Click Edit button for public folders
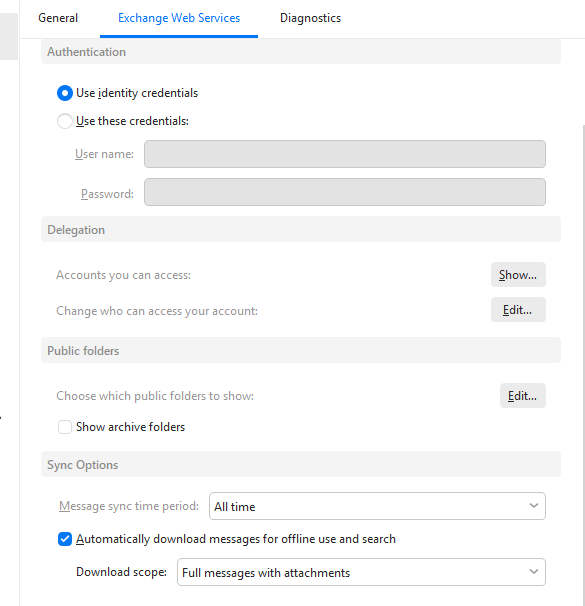This screenshot has width=585, height=606. 522,396
